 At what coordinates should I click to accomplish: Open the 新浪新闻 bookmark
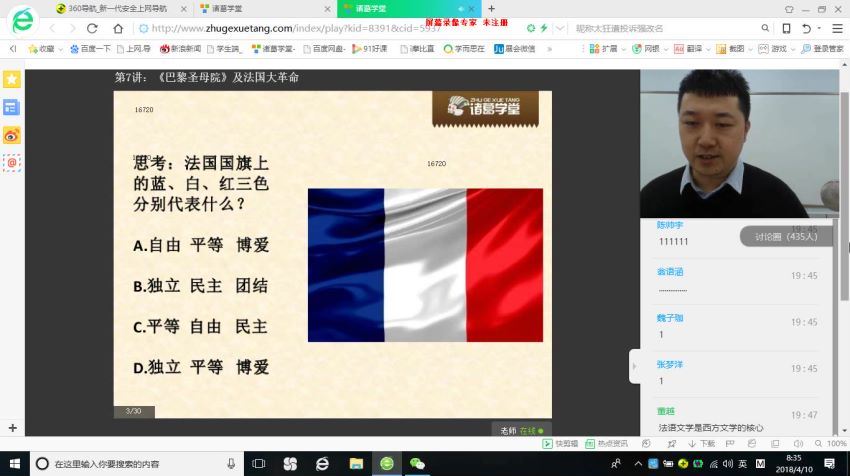[181, 49]
